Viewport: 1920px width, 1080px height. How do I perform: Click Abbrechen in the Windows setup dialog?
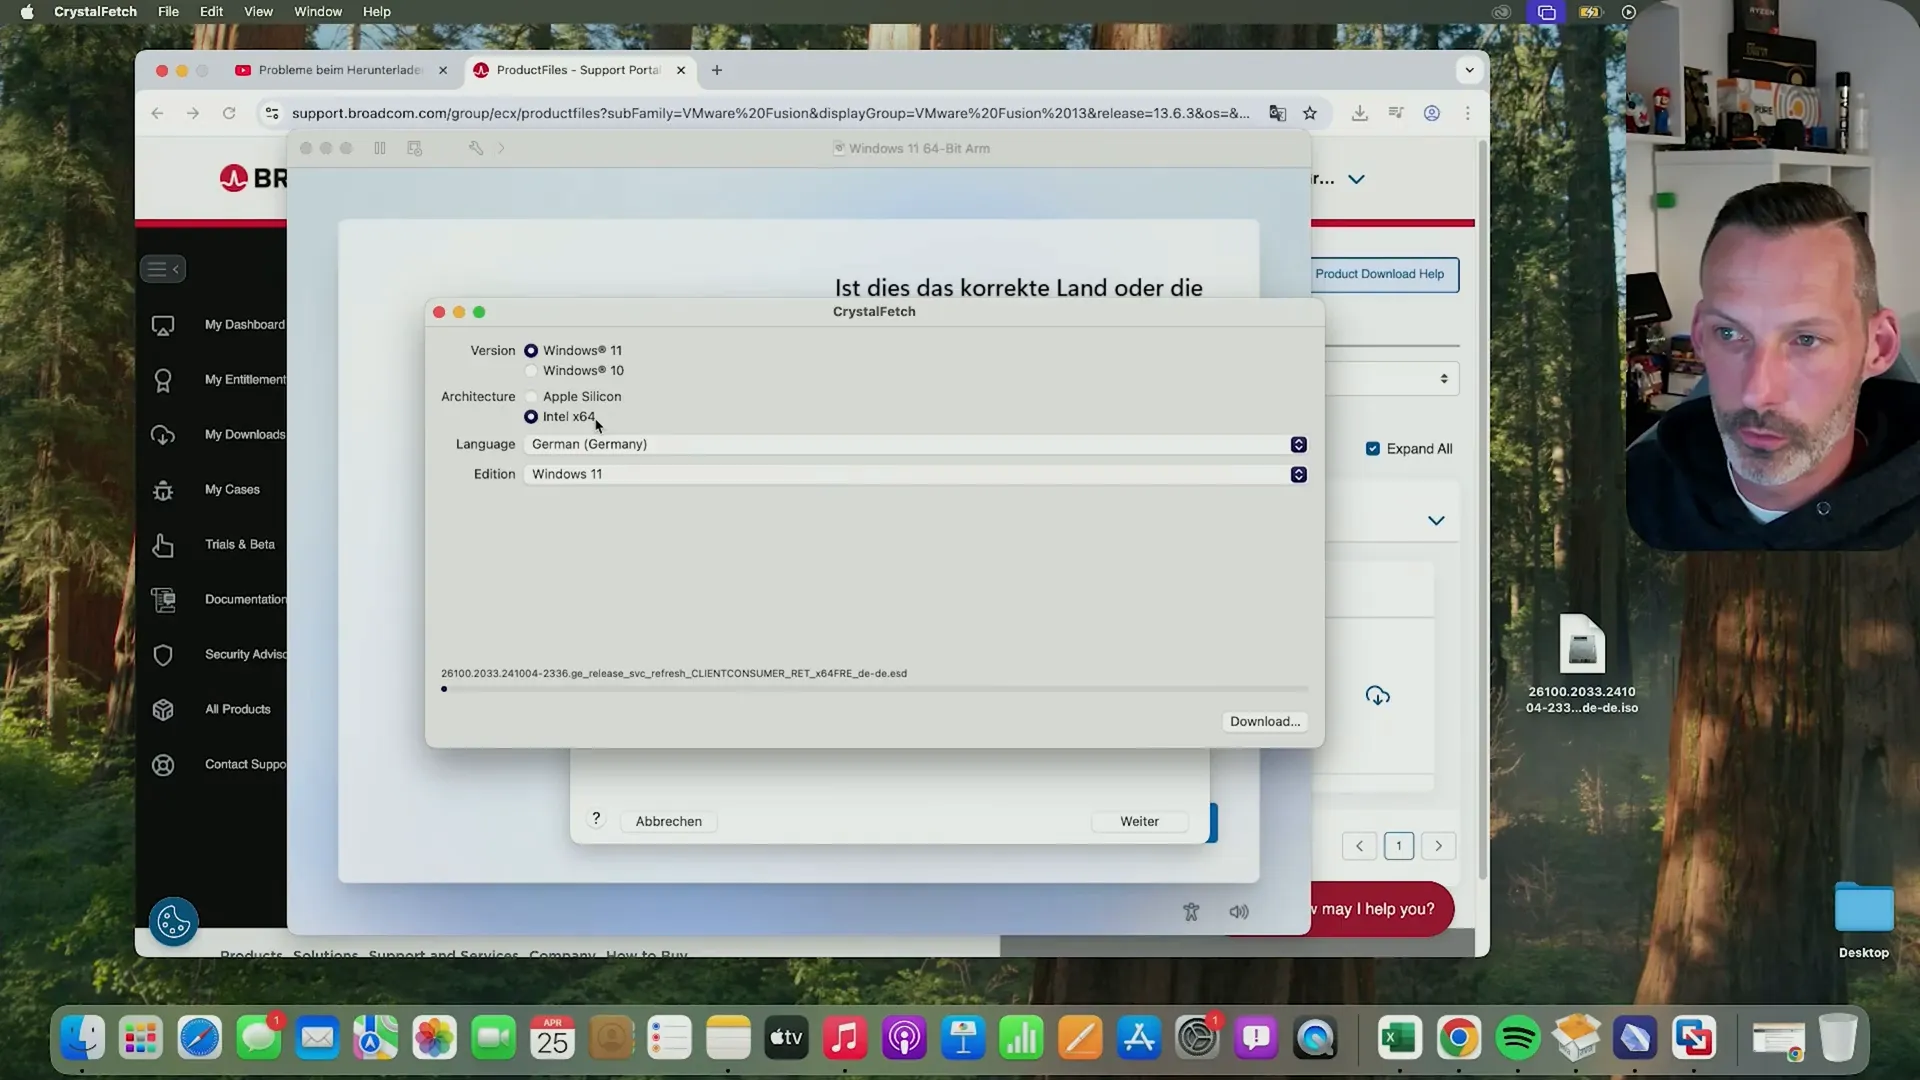[x=669, y=822]
